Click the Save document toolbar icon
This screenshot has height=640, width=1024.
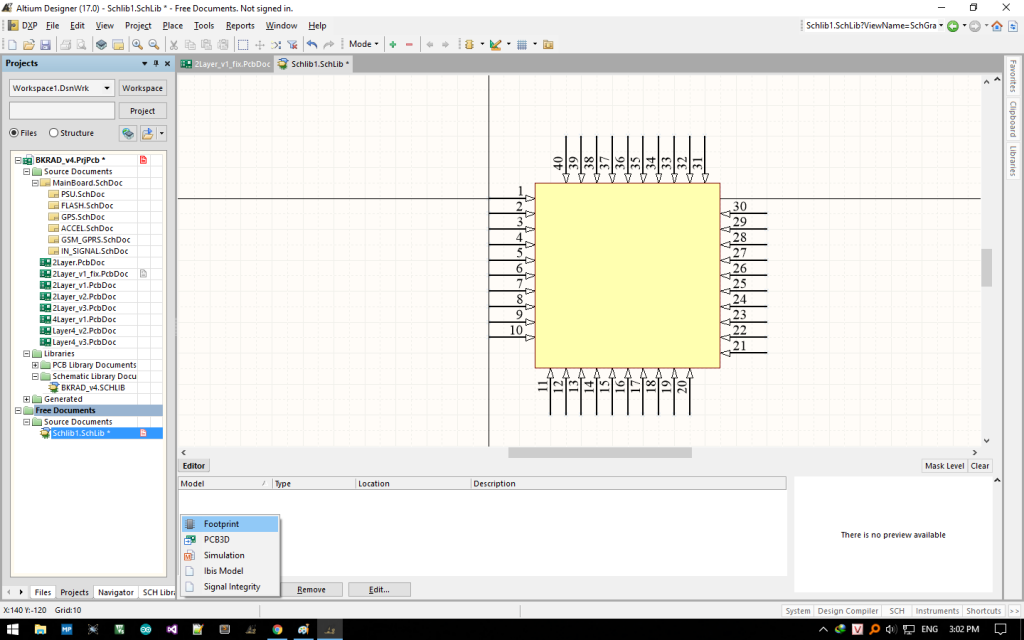point(45,45)
